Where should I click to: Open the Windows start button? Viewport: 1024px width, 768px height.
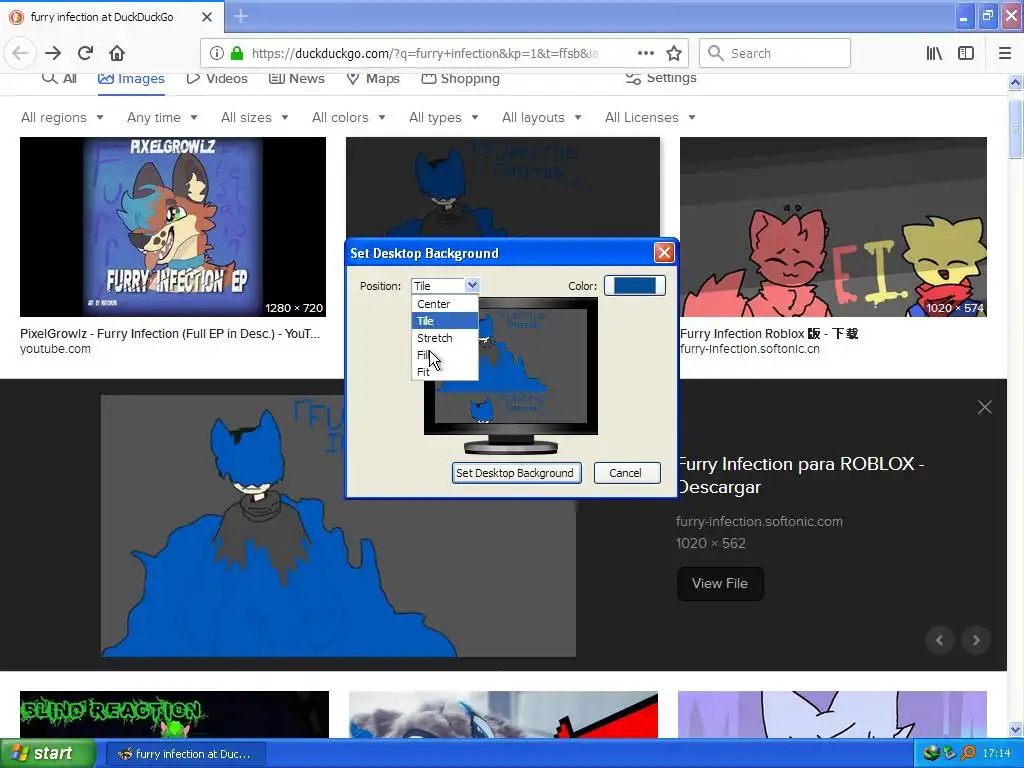pyautogui.click(x=48, y=754)
